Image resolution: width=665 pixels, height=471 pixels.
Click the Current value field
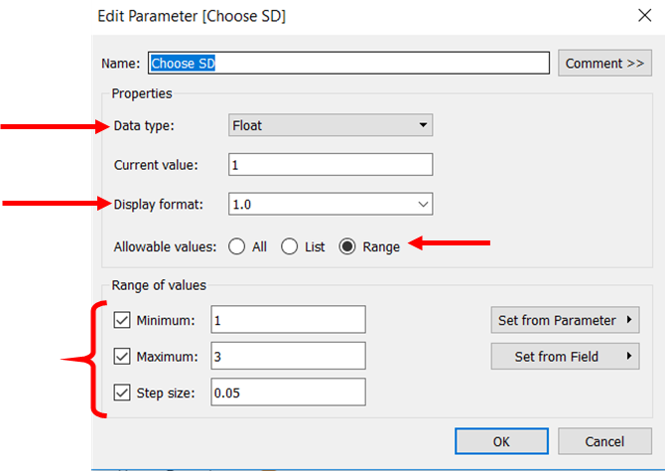(330, 165)
